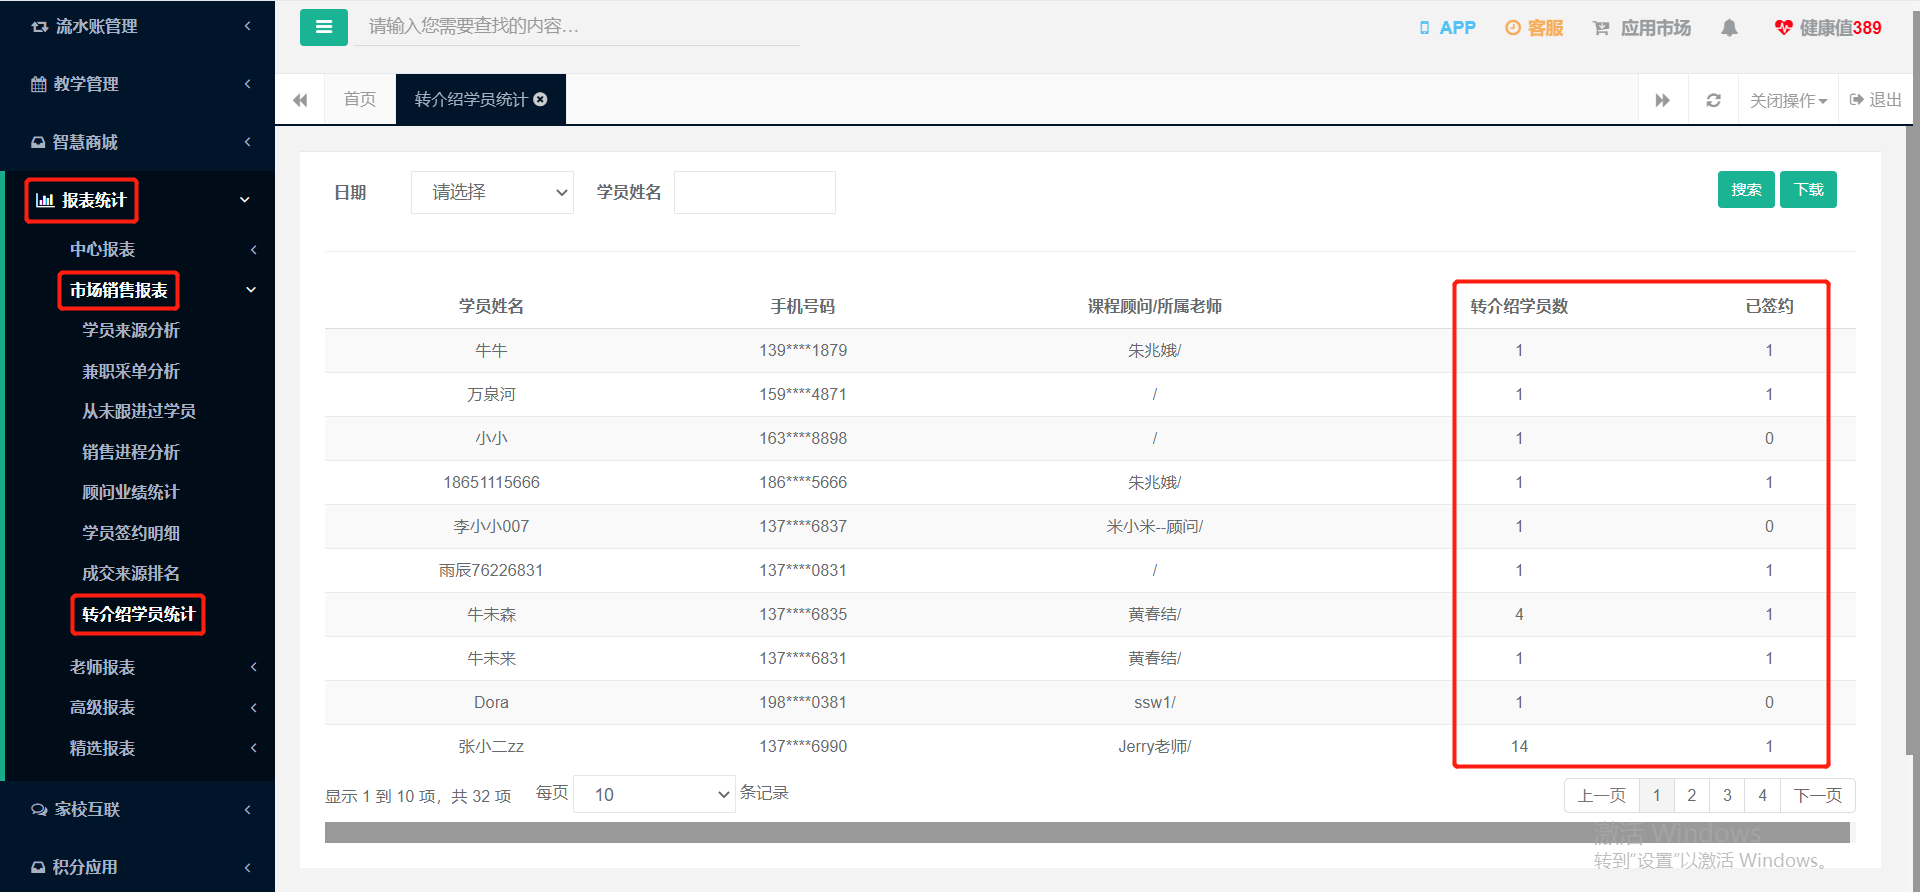Contact 客服 customer service

1534,28
